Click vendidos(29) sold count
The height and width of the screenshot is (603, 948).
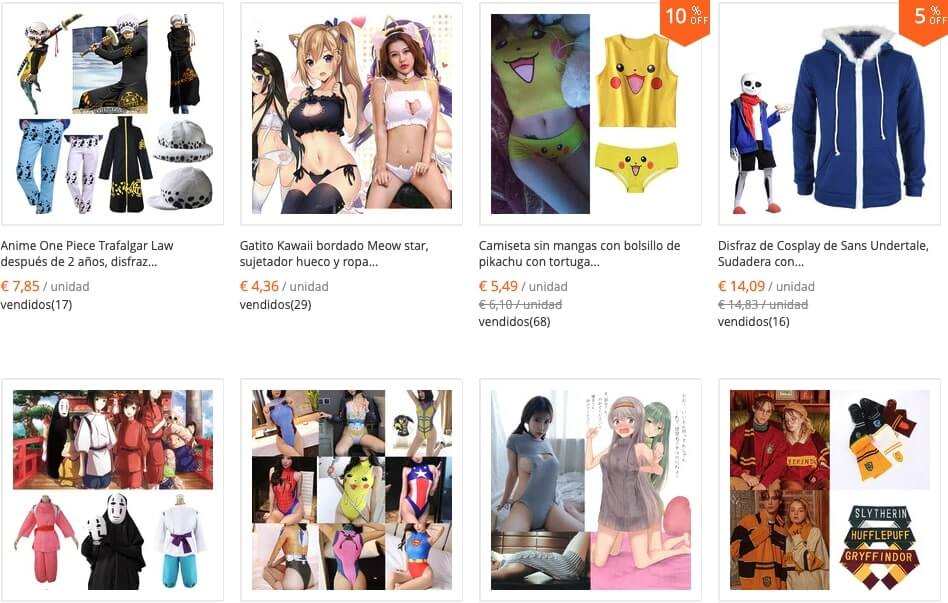click(275, 304)
